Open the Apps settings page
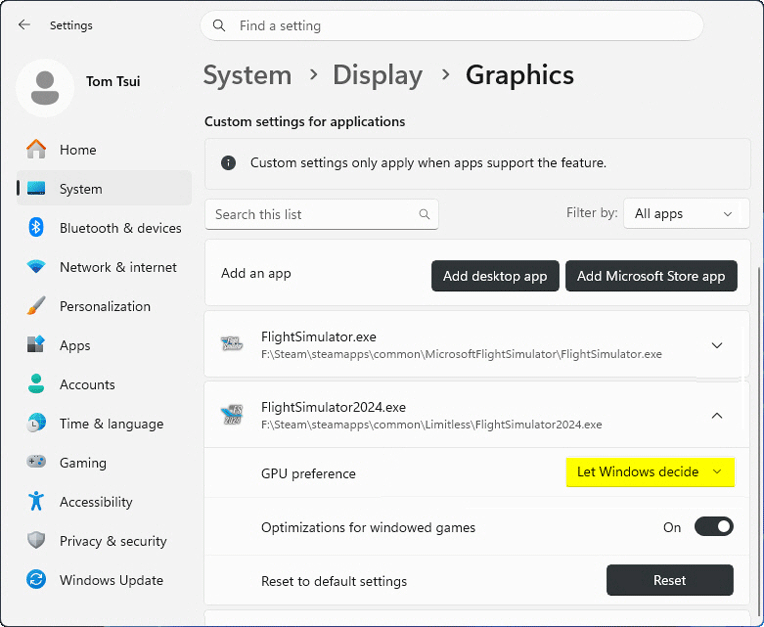The width and height of the screenshot is (764, 627). point(75,345)
